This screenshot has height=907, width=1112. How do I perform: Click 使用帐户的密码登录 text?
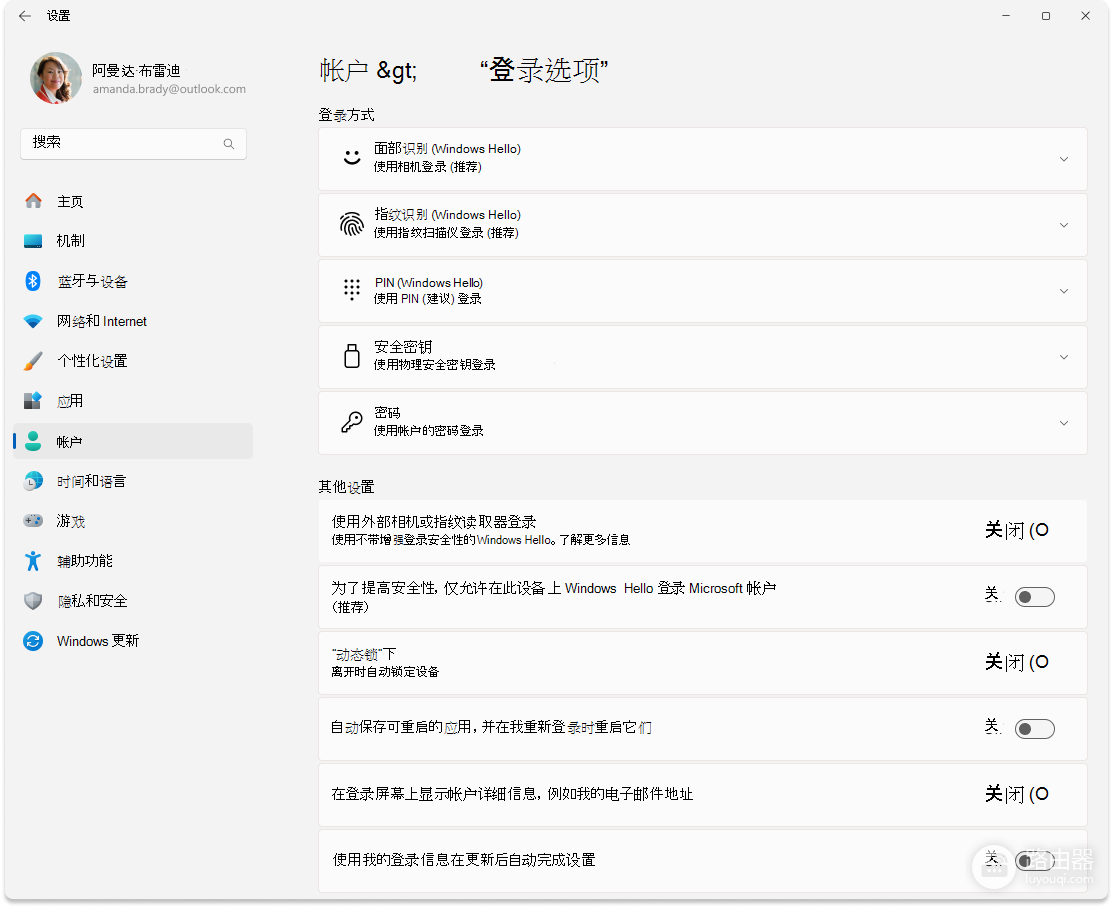(429, 430)
